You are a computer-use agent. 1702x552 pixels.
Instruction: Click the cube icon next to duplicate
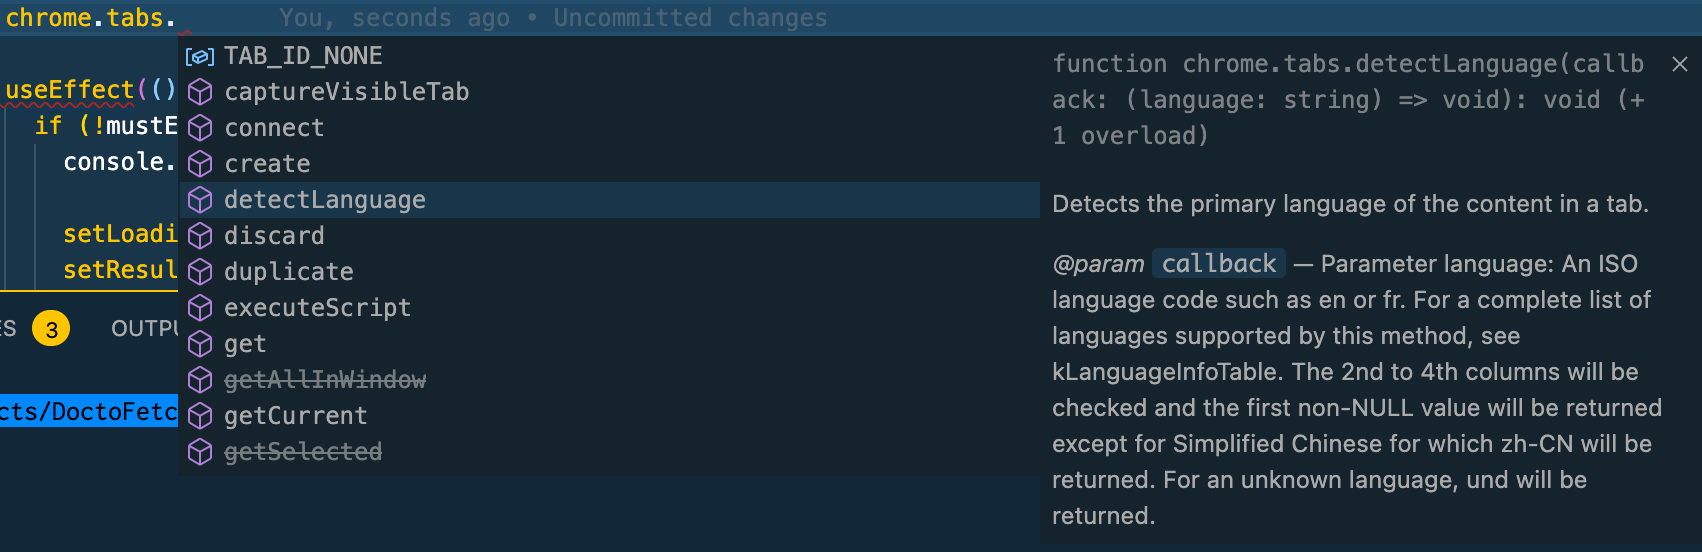[200, 272]
